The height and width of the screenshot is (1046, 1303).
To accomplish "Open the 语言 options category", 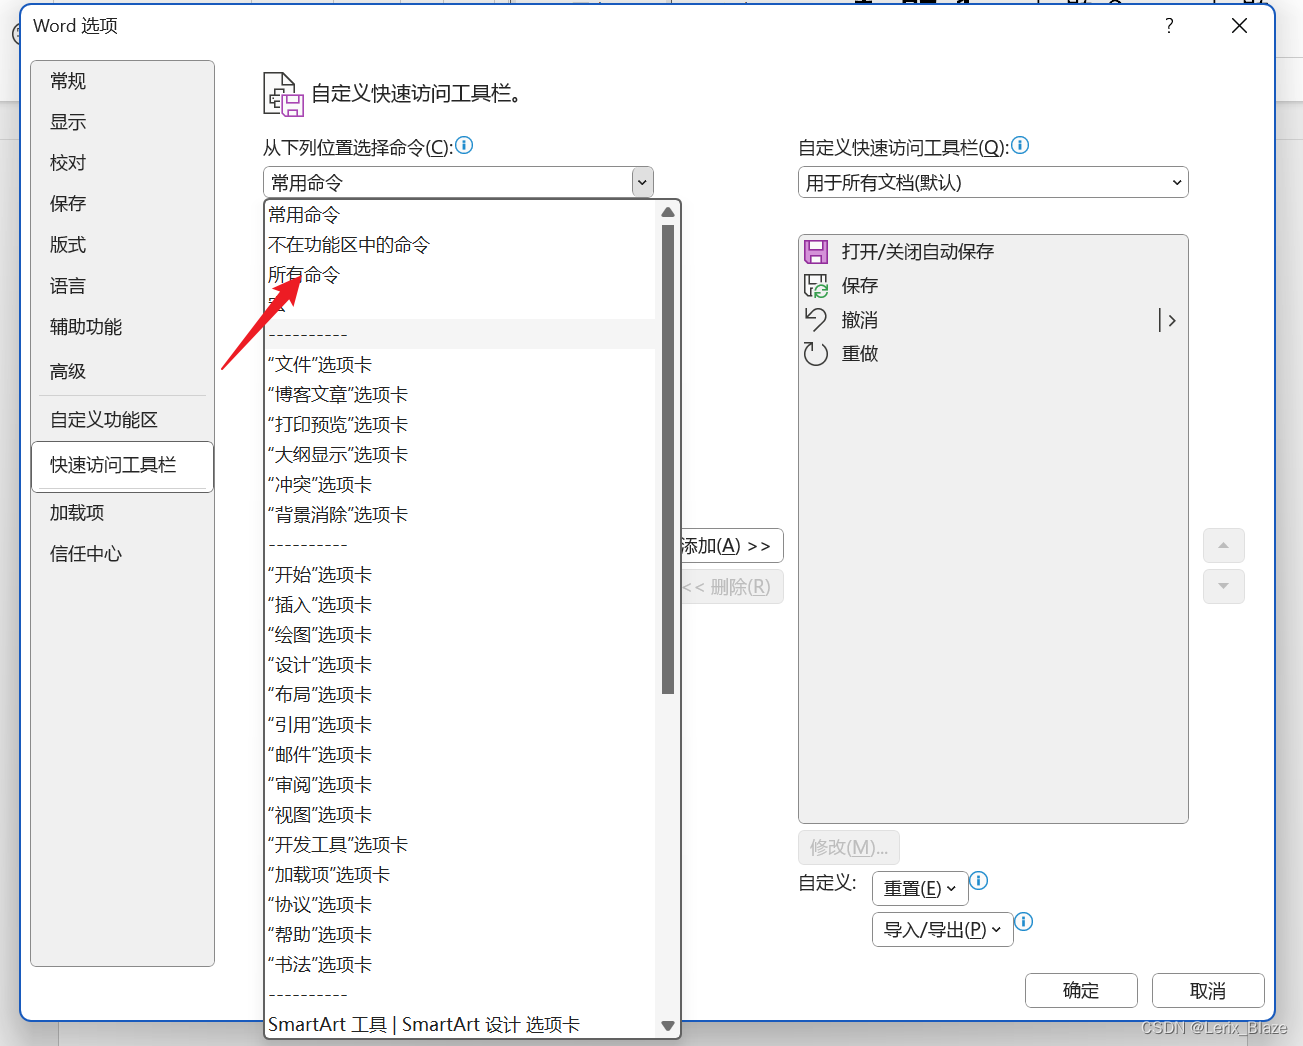I will 122,286.
